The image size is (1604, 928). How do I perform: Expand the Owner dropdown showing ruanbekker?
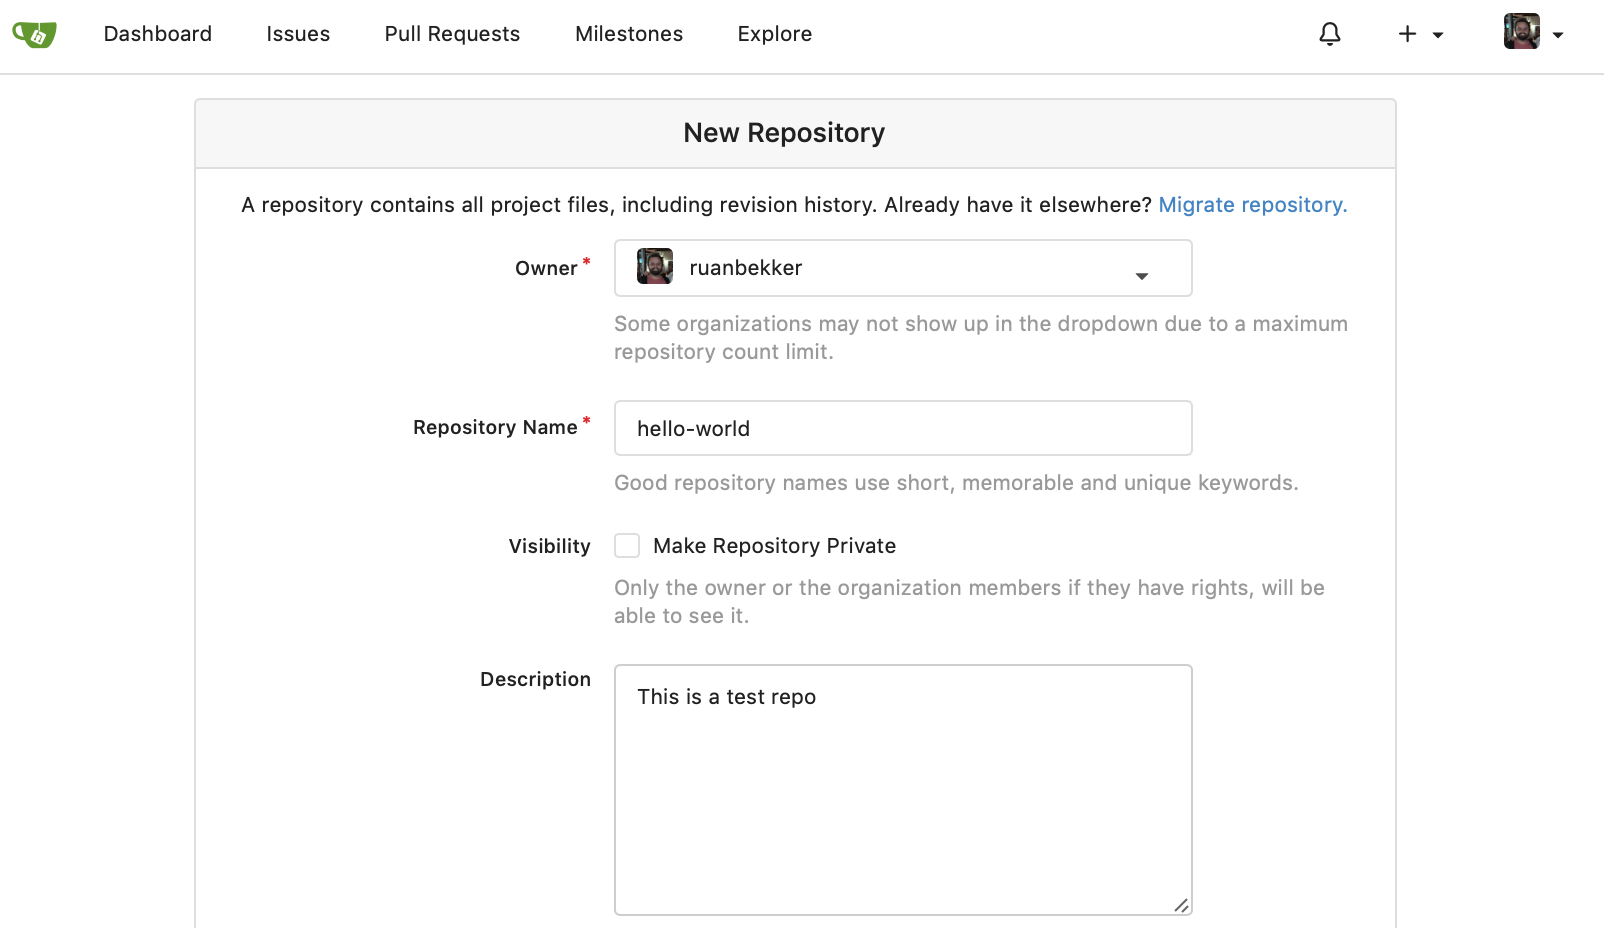tap(903, 268)
